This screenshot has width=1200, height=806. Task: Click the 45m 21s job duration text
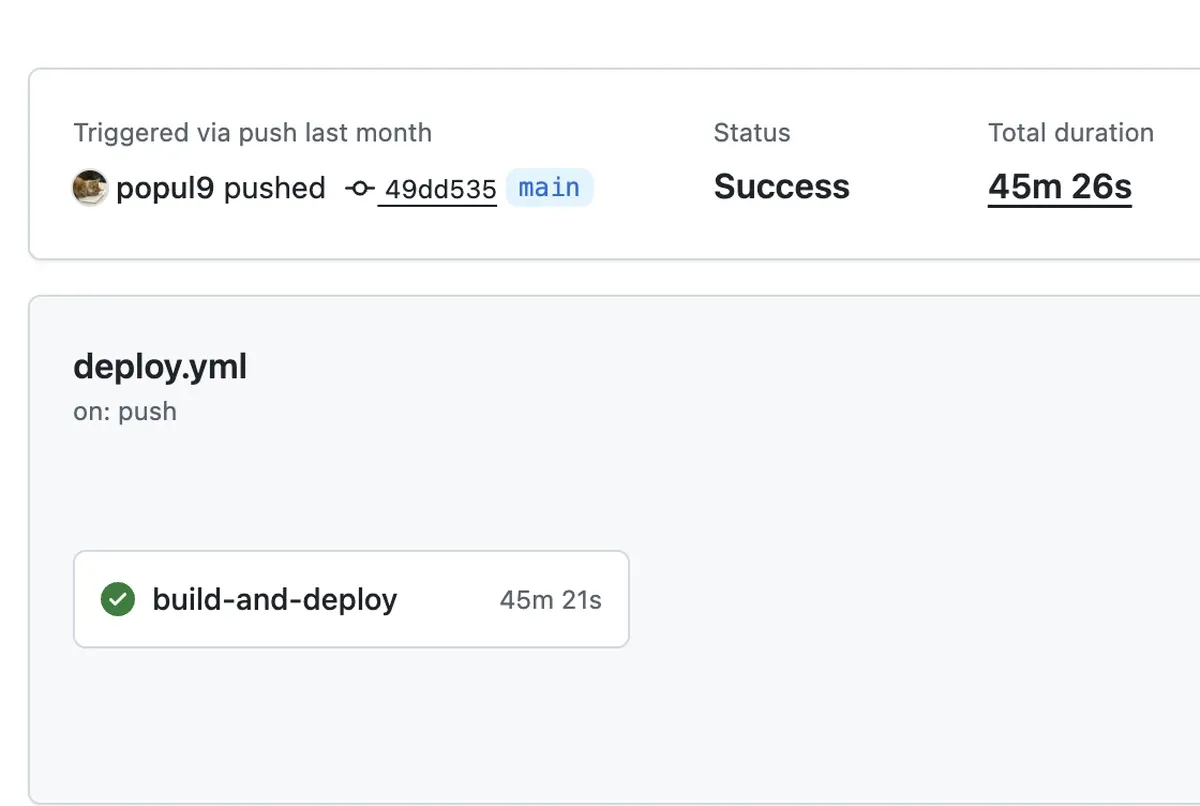[x=550, y=599]
